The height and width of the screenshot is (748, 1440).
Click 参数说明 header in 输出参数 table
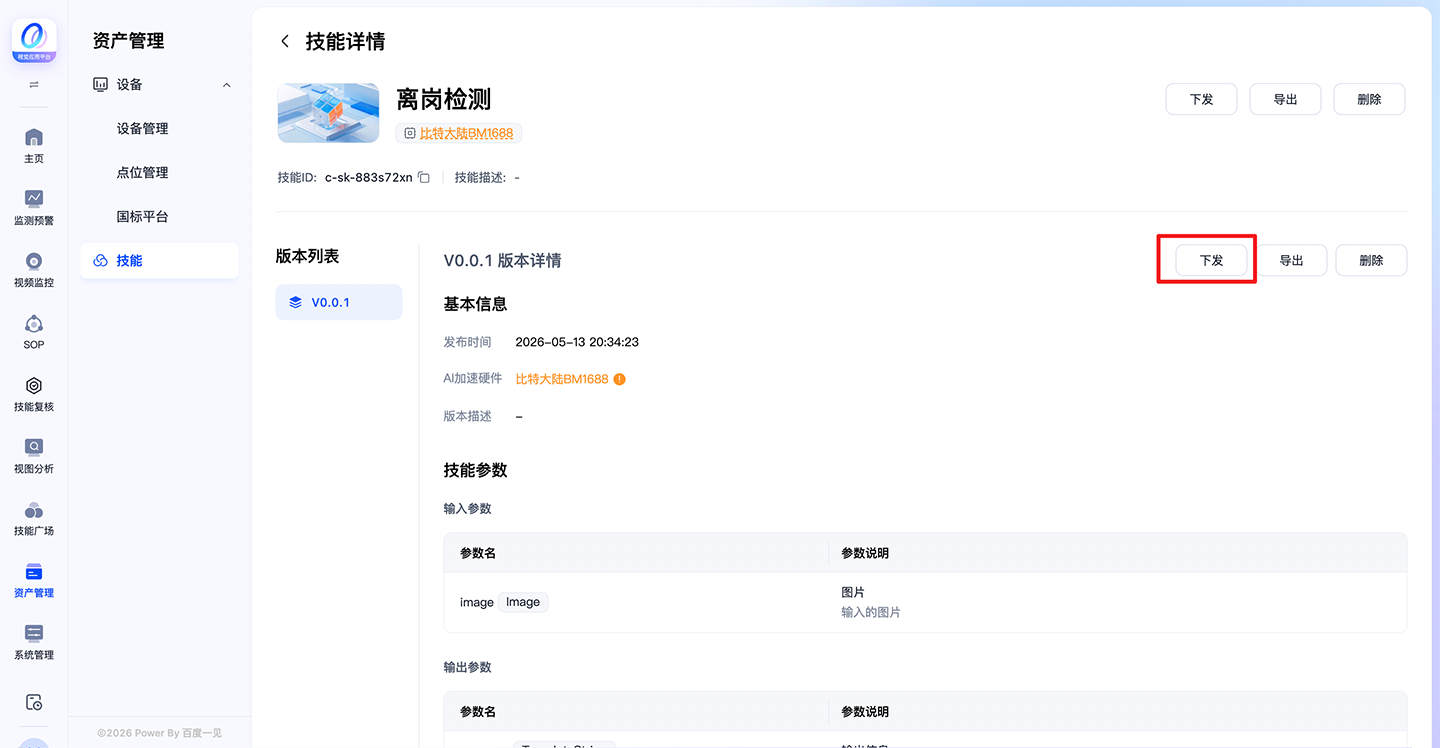coord(865,712)
